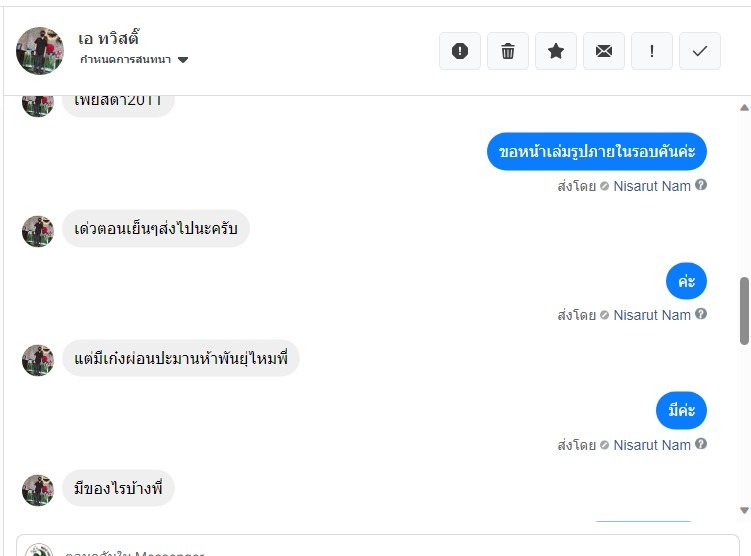The width and height of the screenshot is (751, 556).
Task: Mark conversation as spam with exclamation circle icon
Action: pyautogui.click(x=460, y=51)
